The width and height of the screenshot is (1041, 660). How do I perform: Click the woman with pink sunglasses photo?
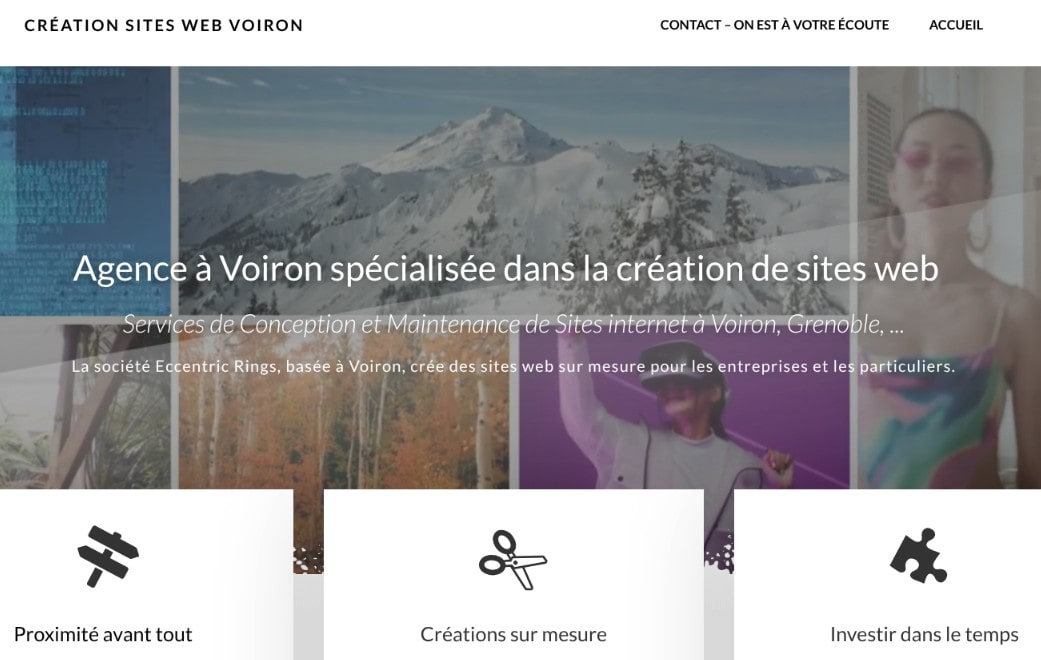(x=949, y=278)
